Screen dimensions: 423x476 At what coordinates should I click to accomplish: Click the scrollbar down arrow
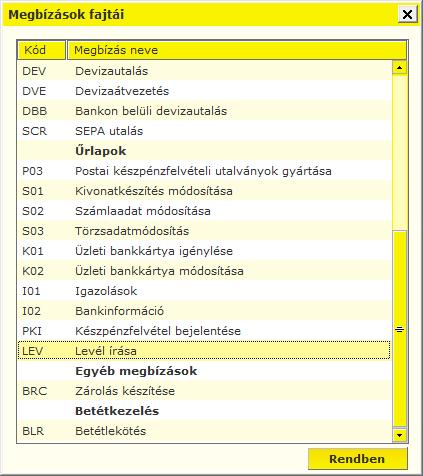tap(399, 435)
